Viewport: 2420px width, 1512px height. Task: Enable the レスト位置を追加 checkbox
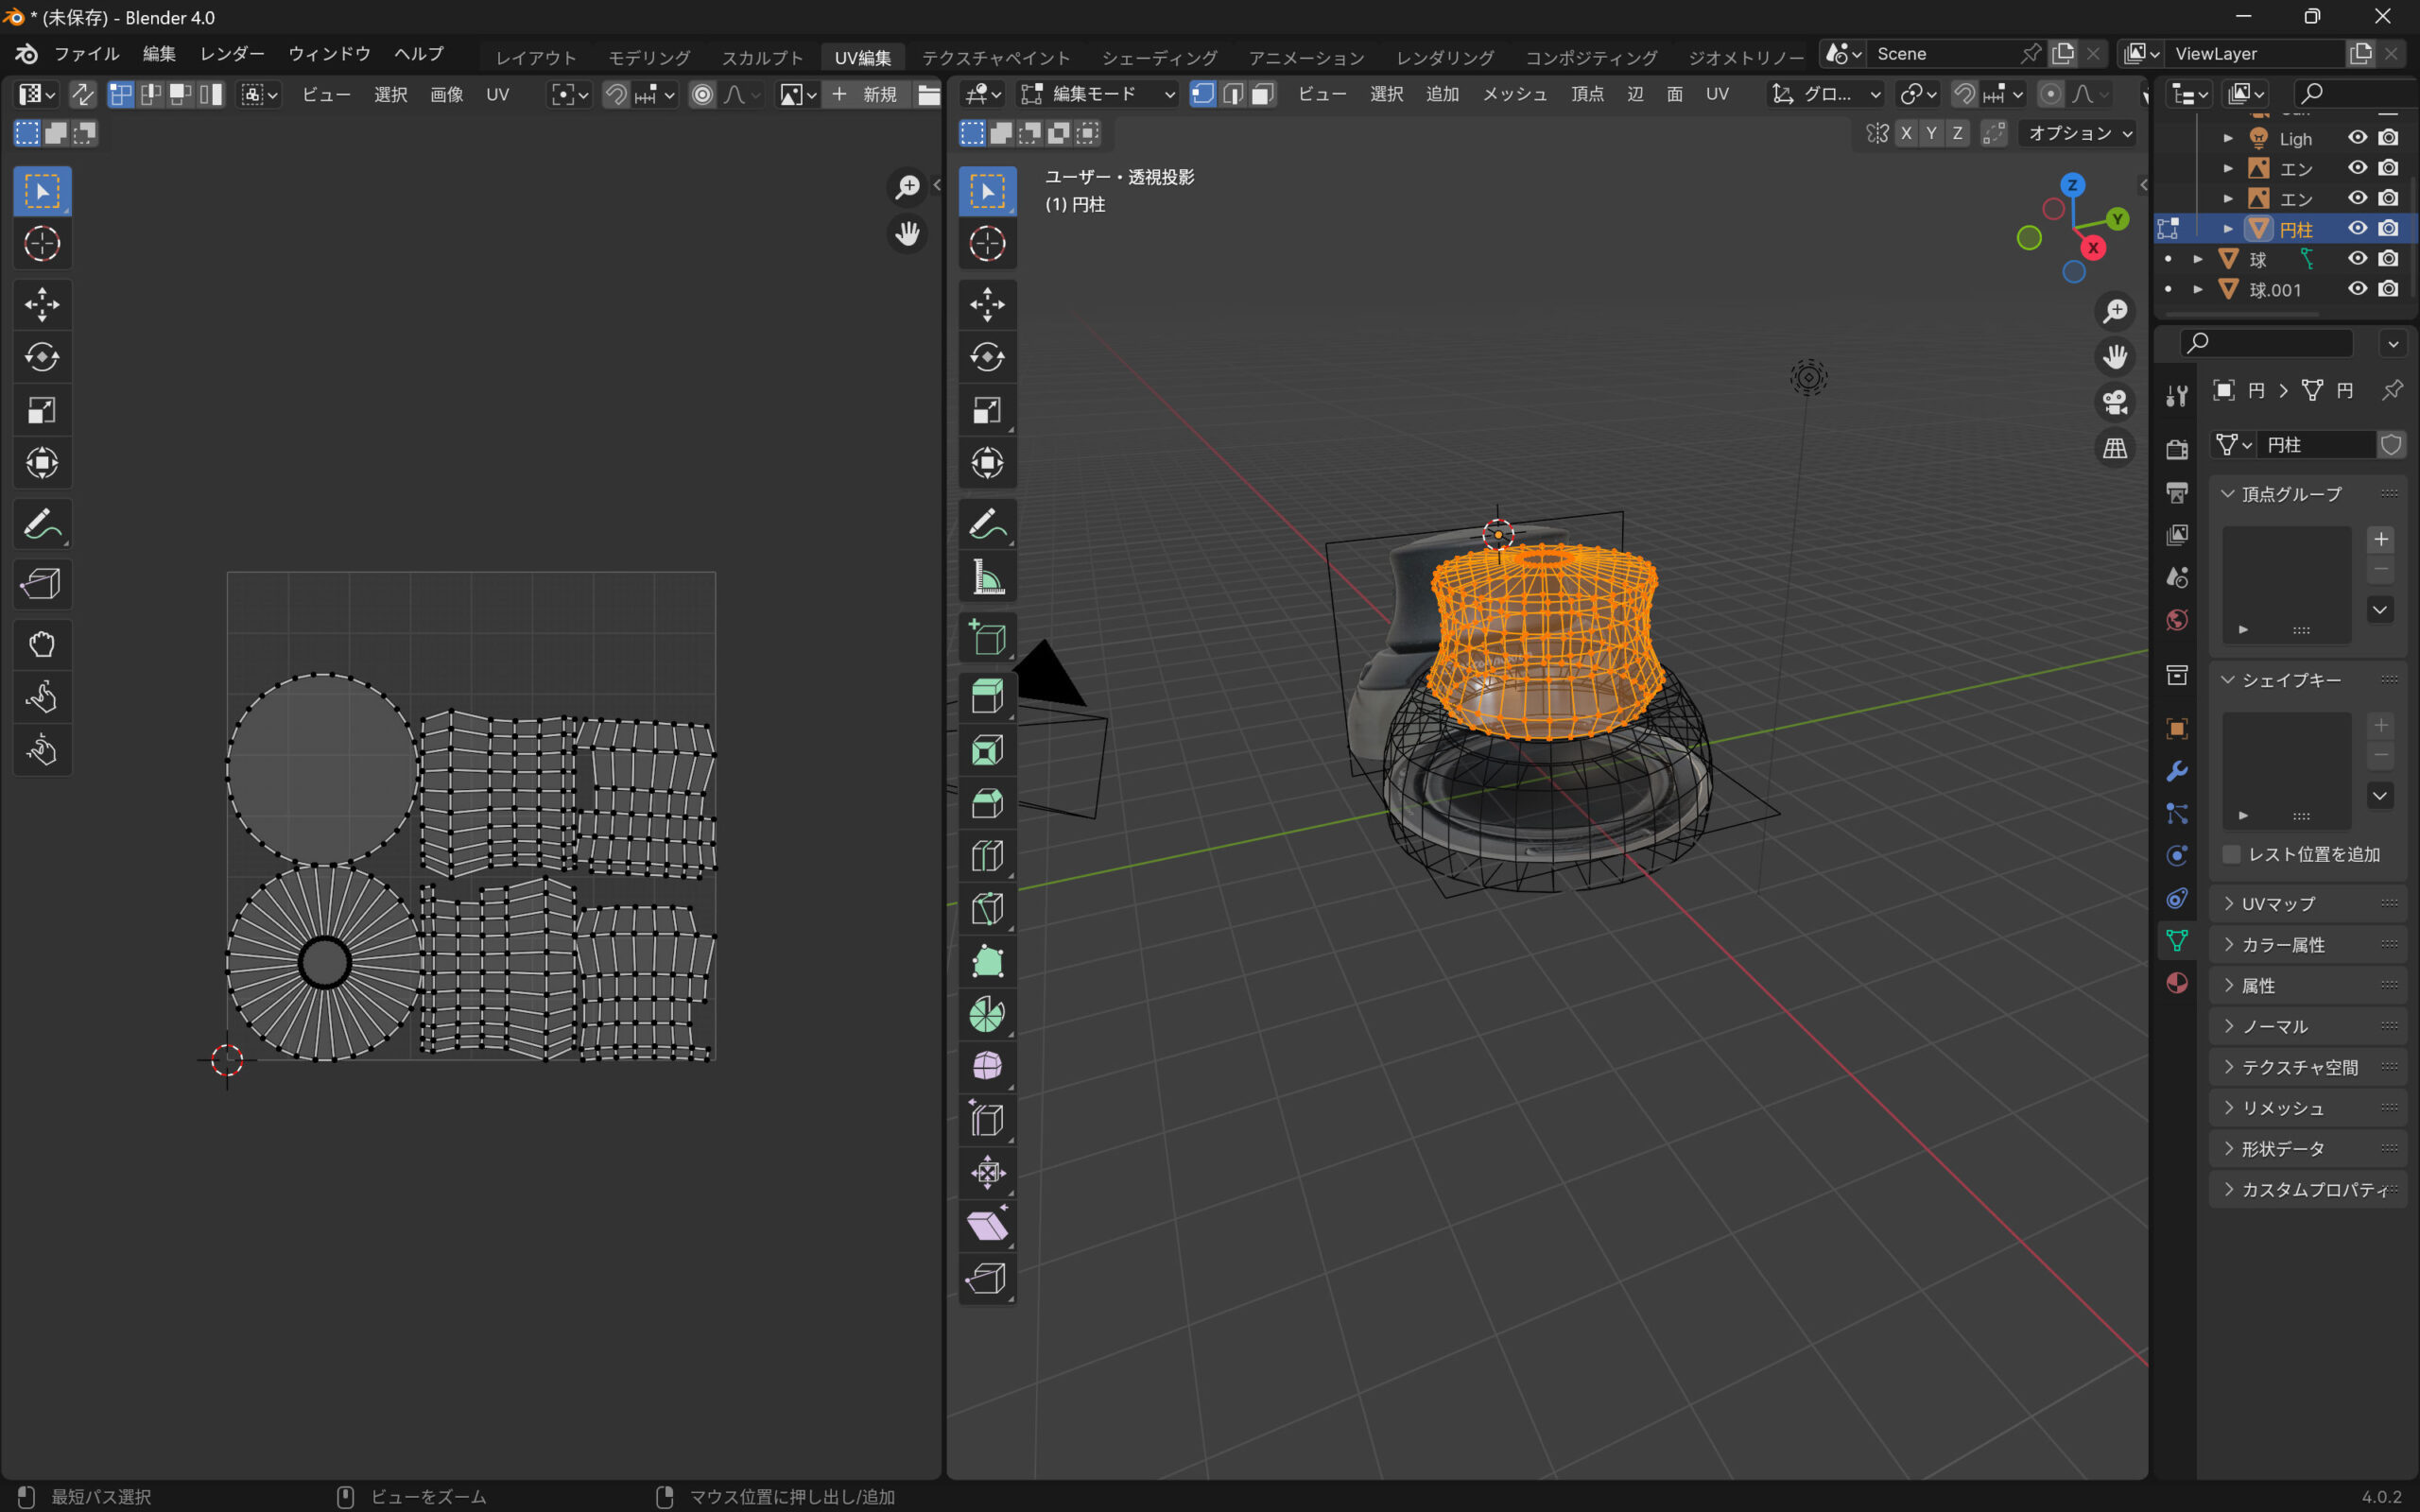(x=2231, y=854)
